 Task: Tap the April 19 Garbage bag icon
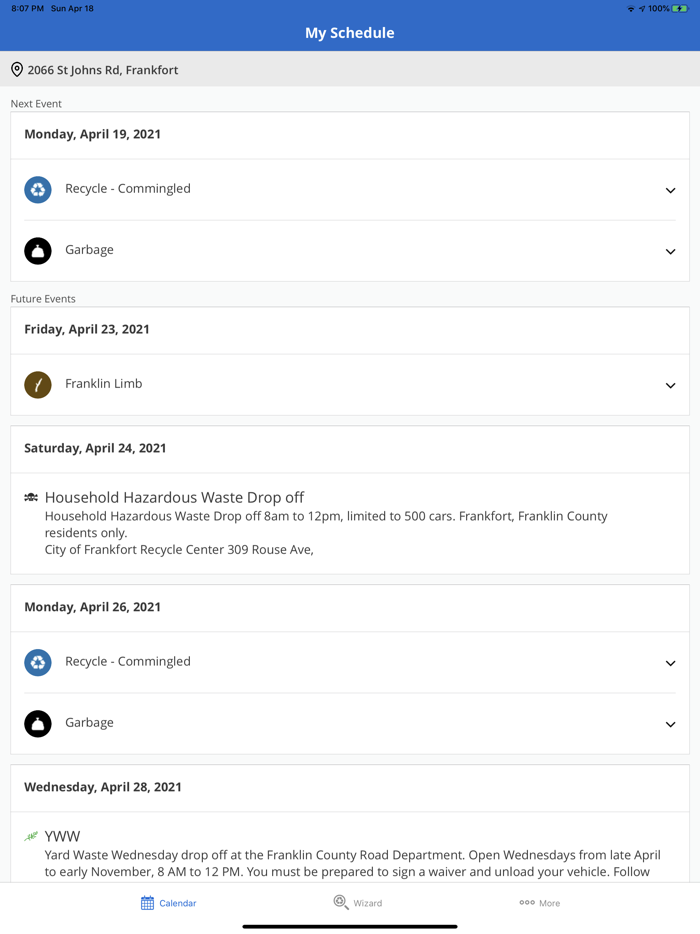[38, 251]
